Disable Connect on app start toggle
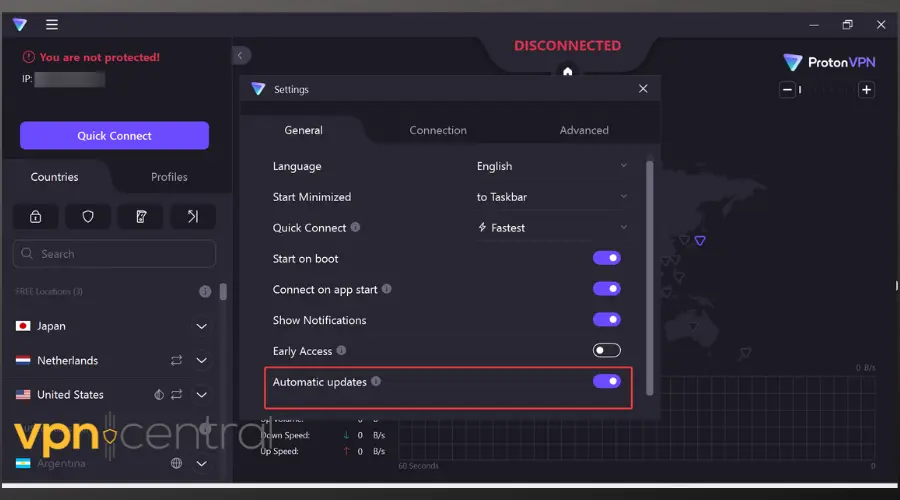The width and height of the screenshot is (900, 500). coord(607,289)
